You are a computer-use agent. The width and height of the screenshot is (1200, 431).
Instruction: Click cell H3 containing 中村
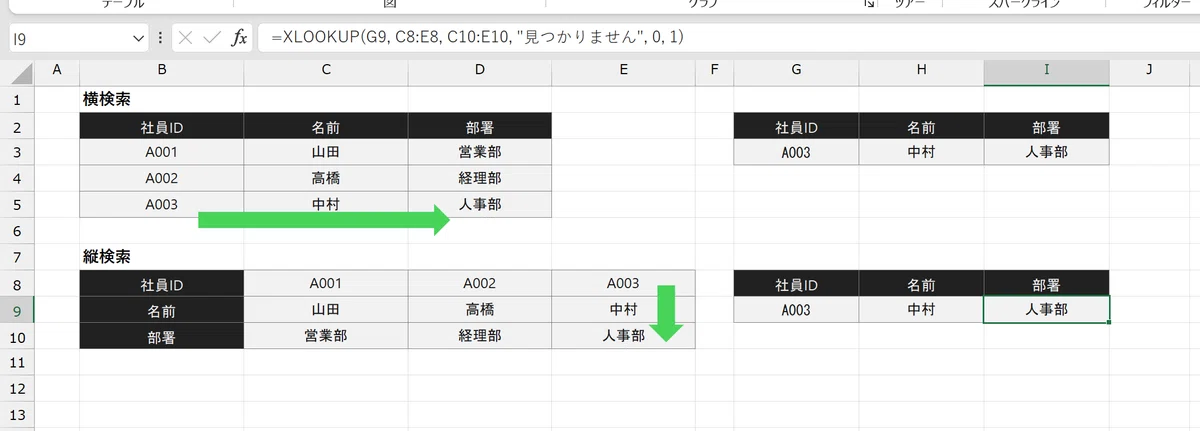click(x=921, y=152)
